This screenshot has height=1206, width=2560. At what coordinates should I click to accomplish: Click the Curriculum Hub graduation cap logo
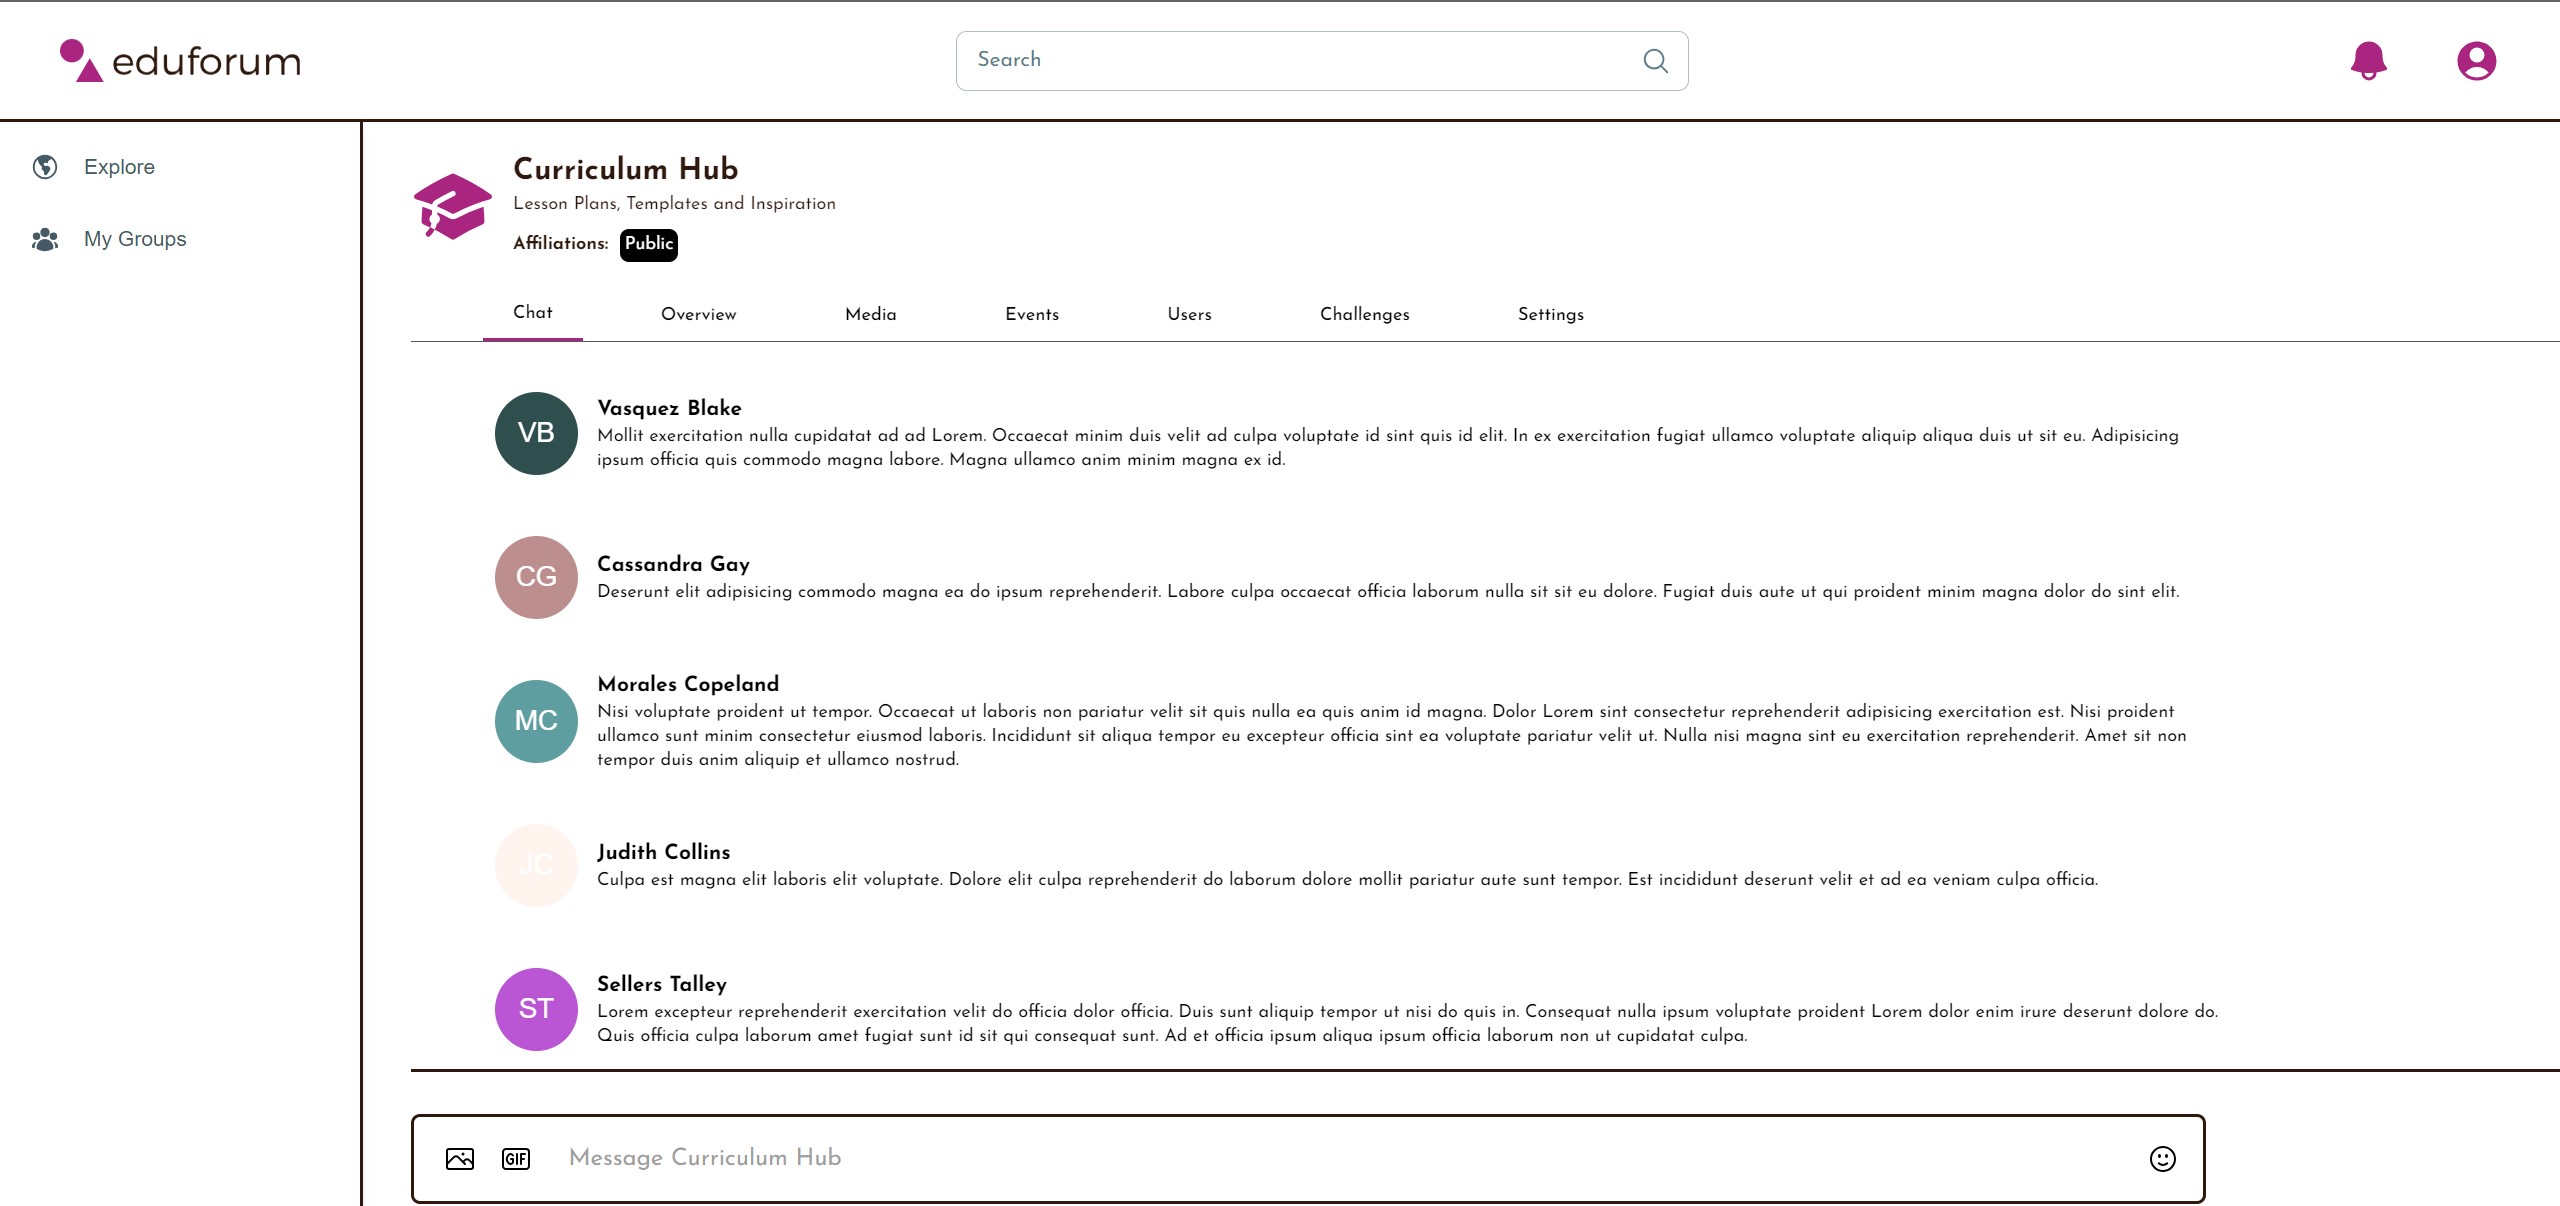(x=452, y=207)
